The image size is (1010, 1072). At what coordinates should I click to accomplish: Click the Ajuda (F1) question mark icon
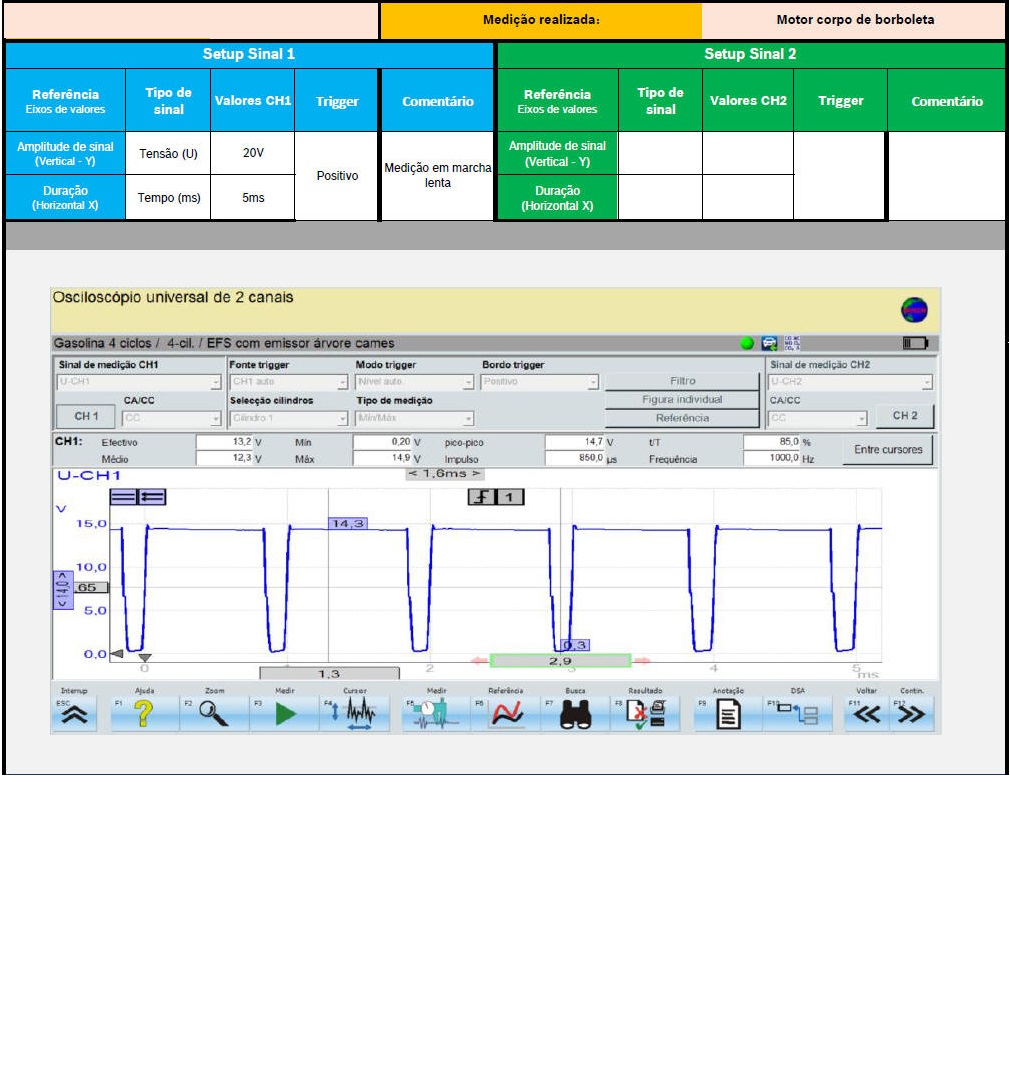(x=144, y=713)
